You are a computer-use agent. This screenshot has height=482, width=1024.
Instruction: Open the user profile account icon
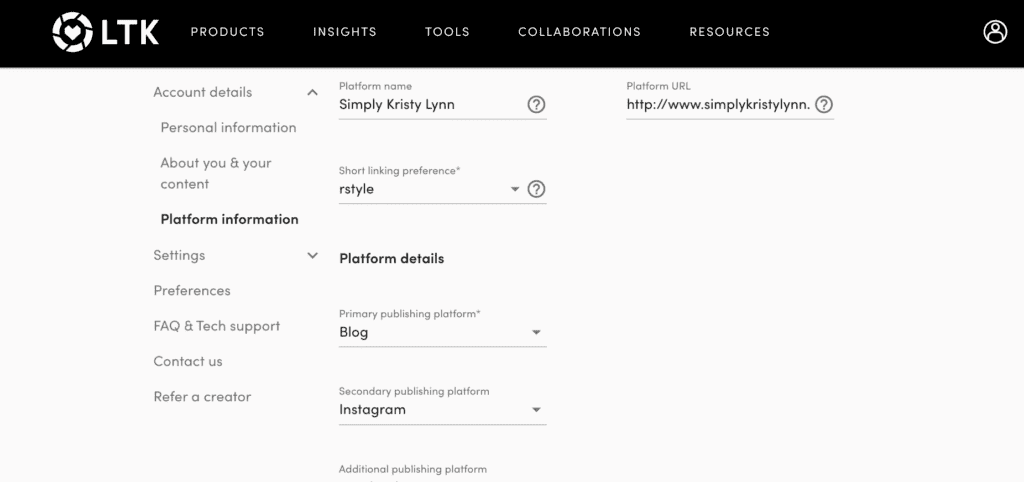pos(995,32)
